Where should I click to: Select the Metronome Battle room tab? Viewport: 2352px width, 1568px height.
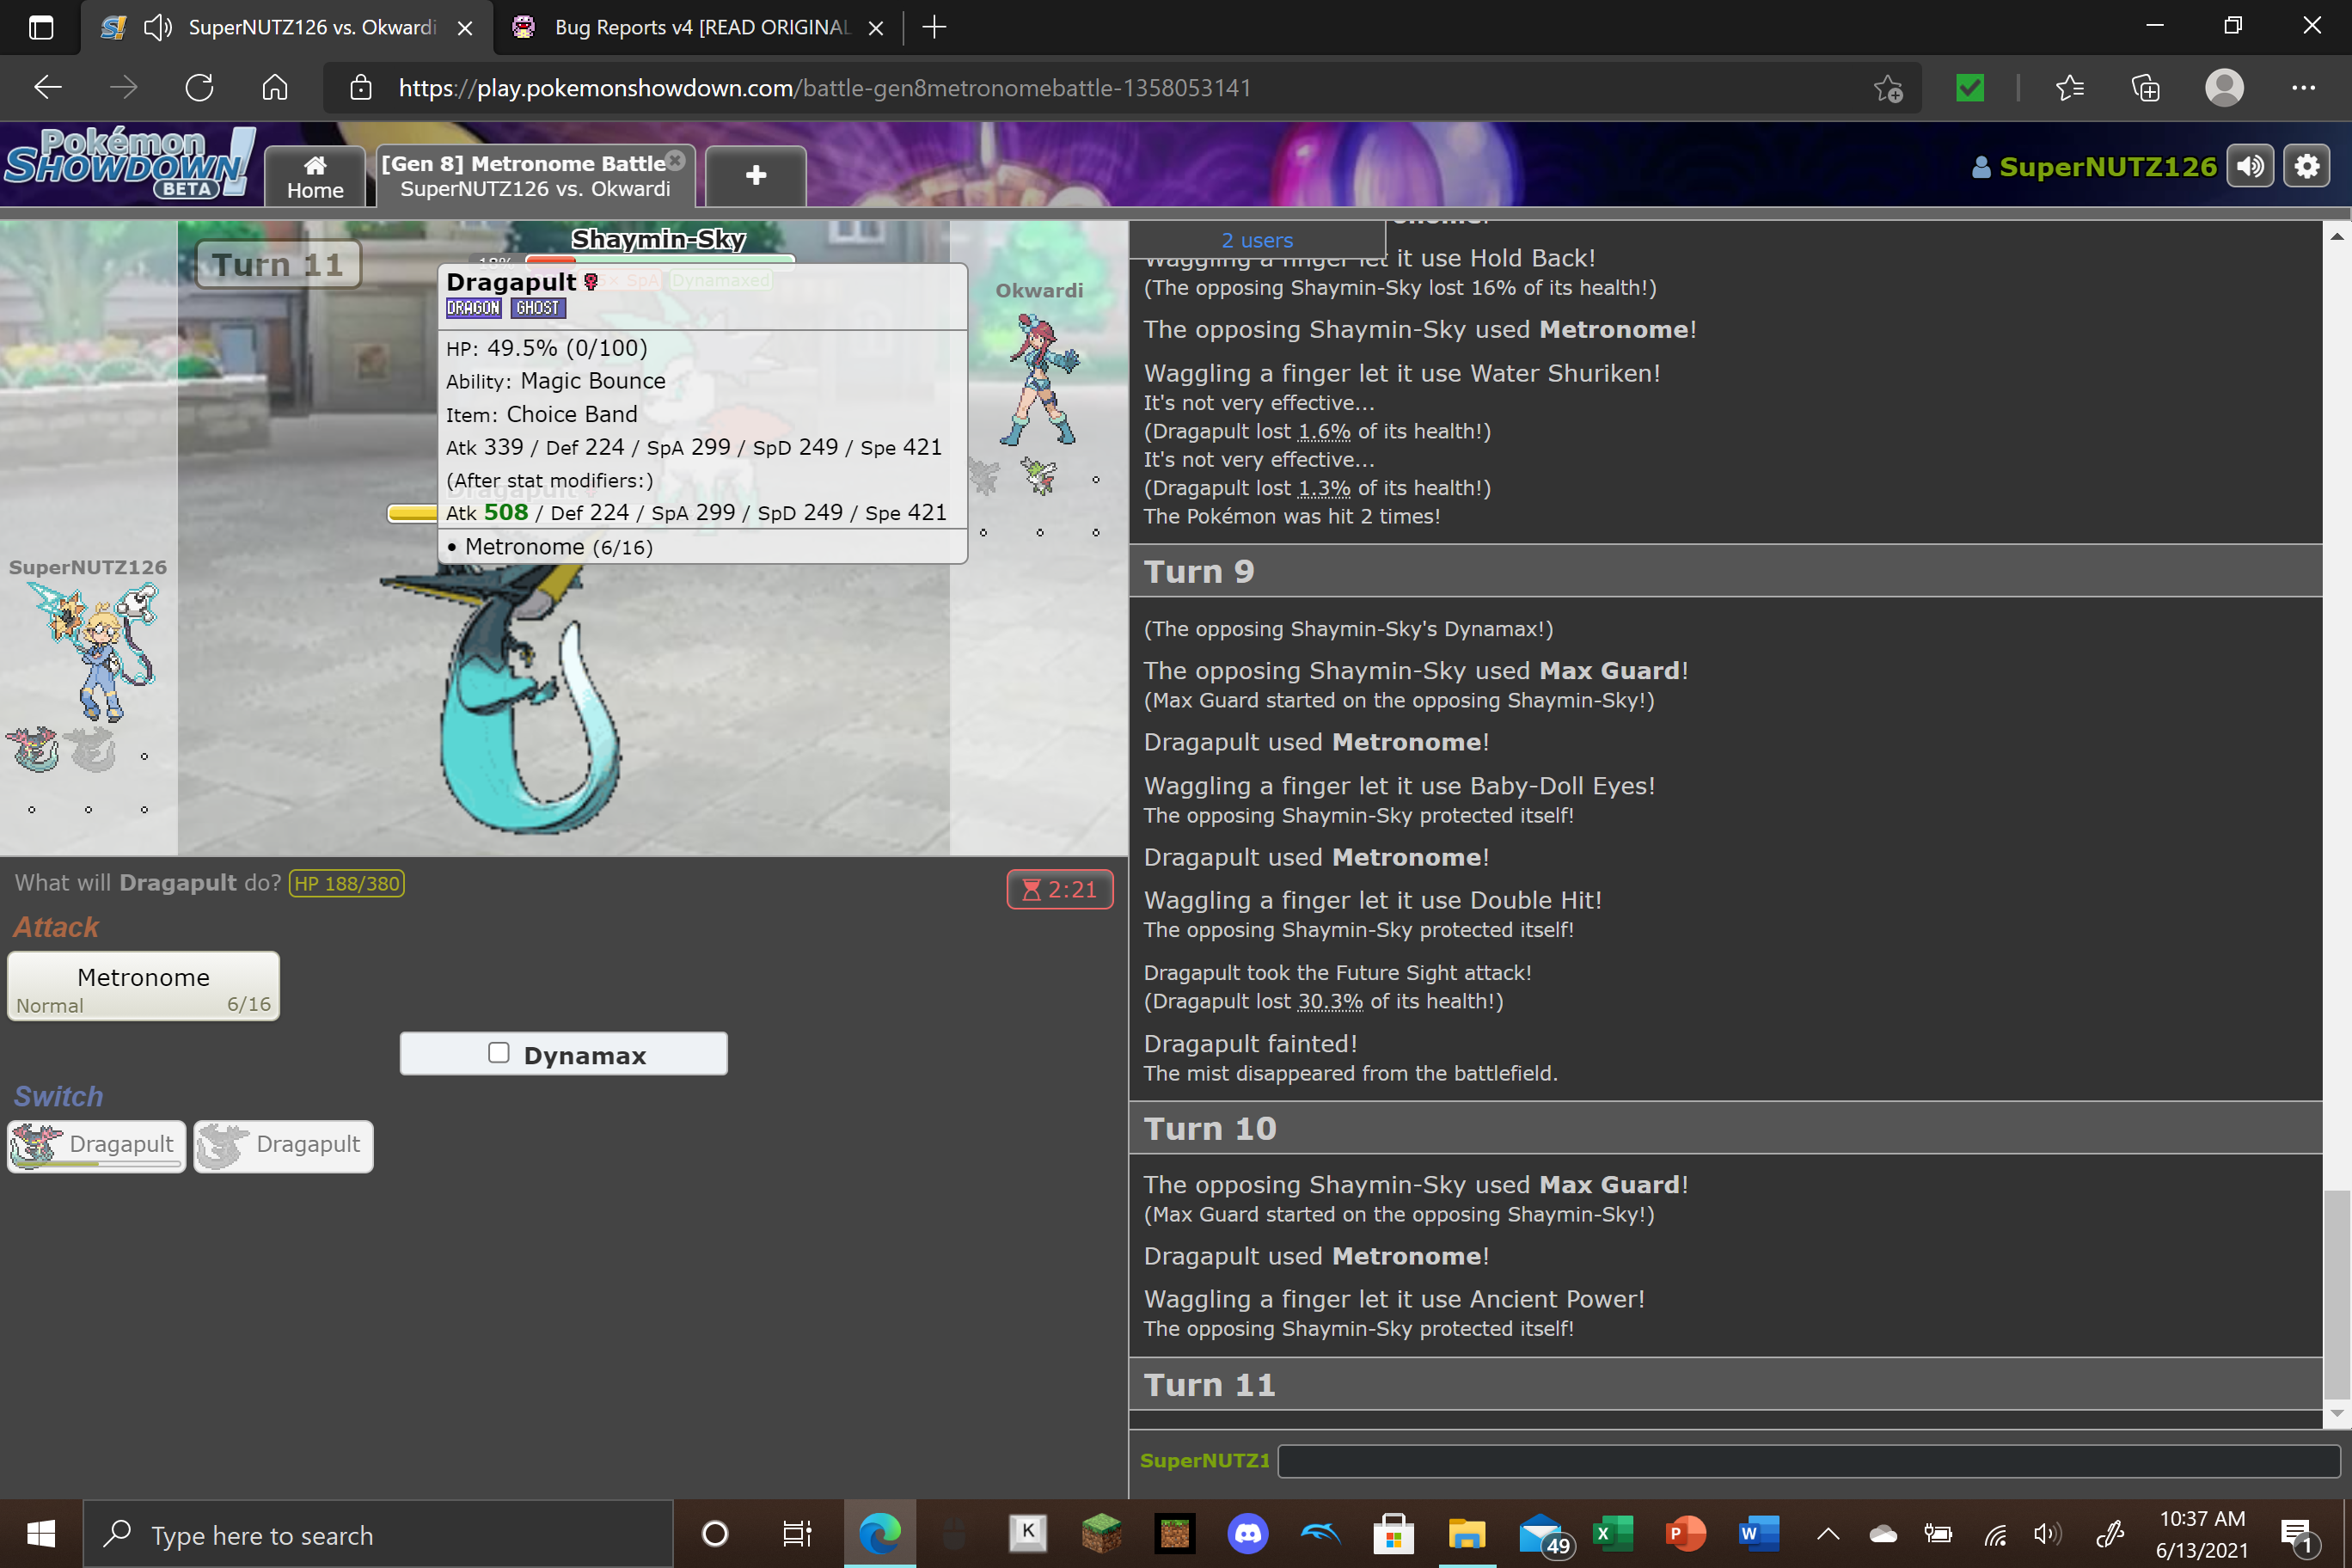(x=530, y=176)
